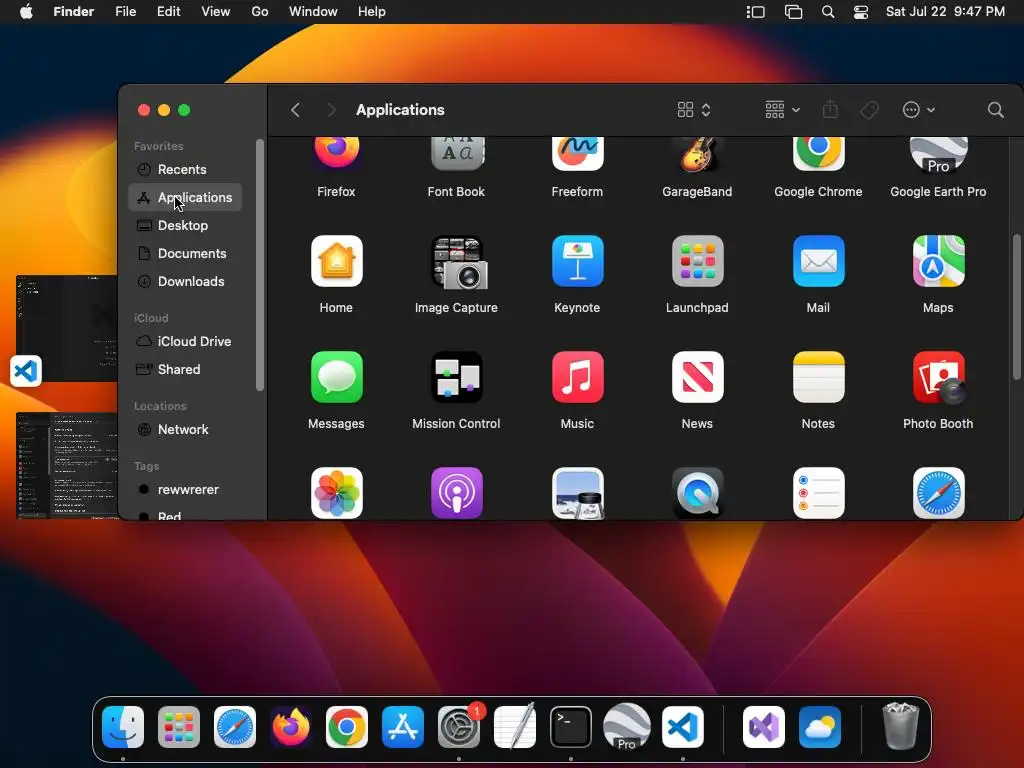Screen dimensions: 1024x768
Task: Open the Apple menu
Action: (26, 12)
